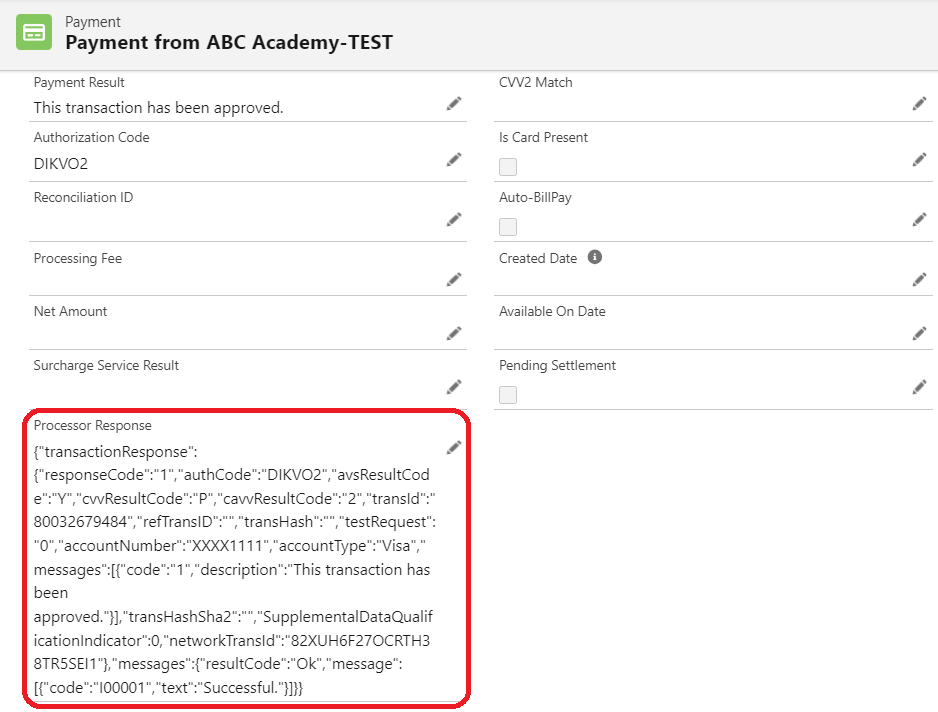
Task: Edit the Net Amount field pencil
Action: (454, 333)
